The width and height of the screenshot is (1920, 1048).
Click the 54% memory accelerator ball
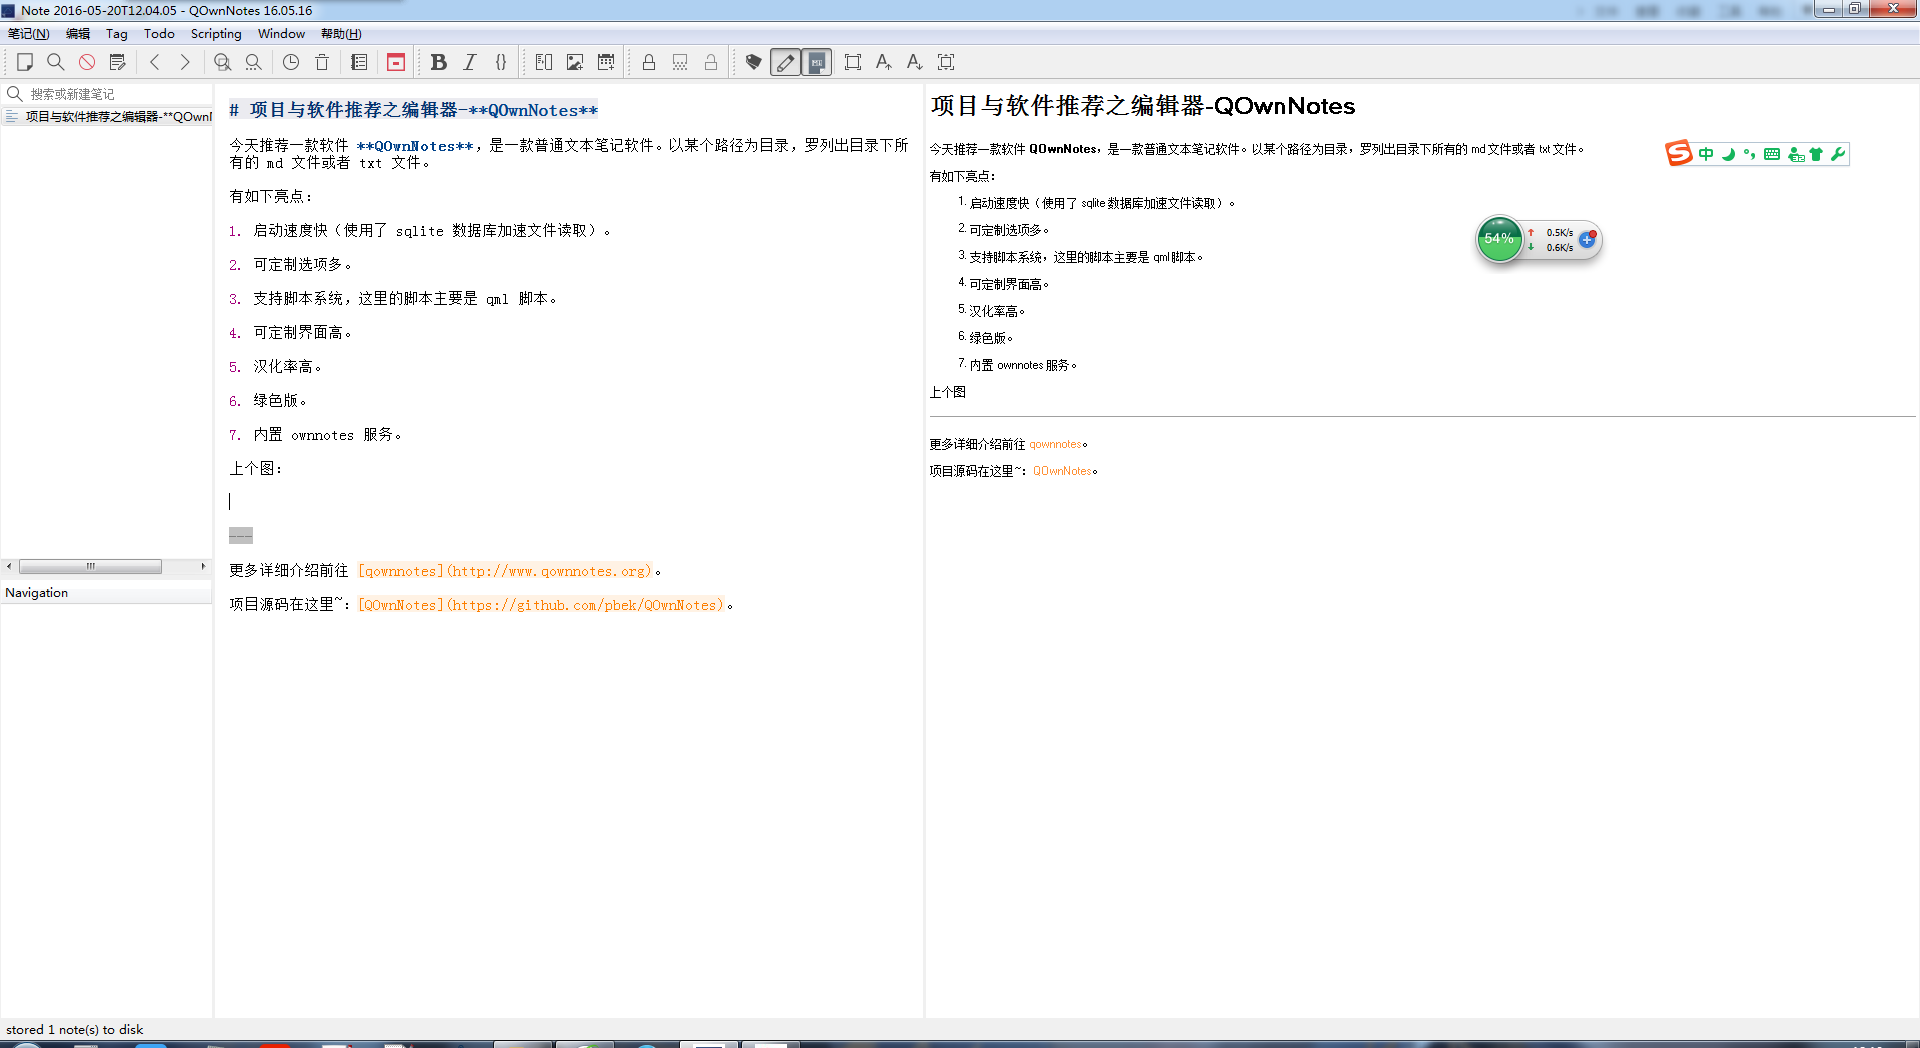[x=1499, y=239]
